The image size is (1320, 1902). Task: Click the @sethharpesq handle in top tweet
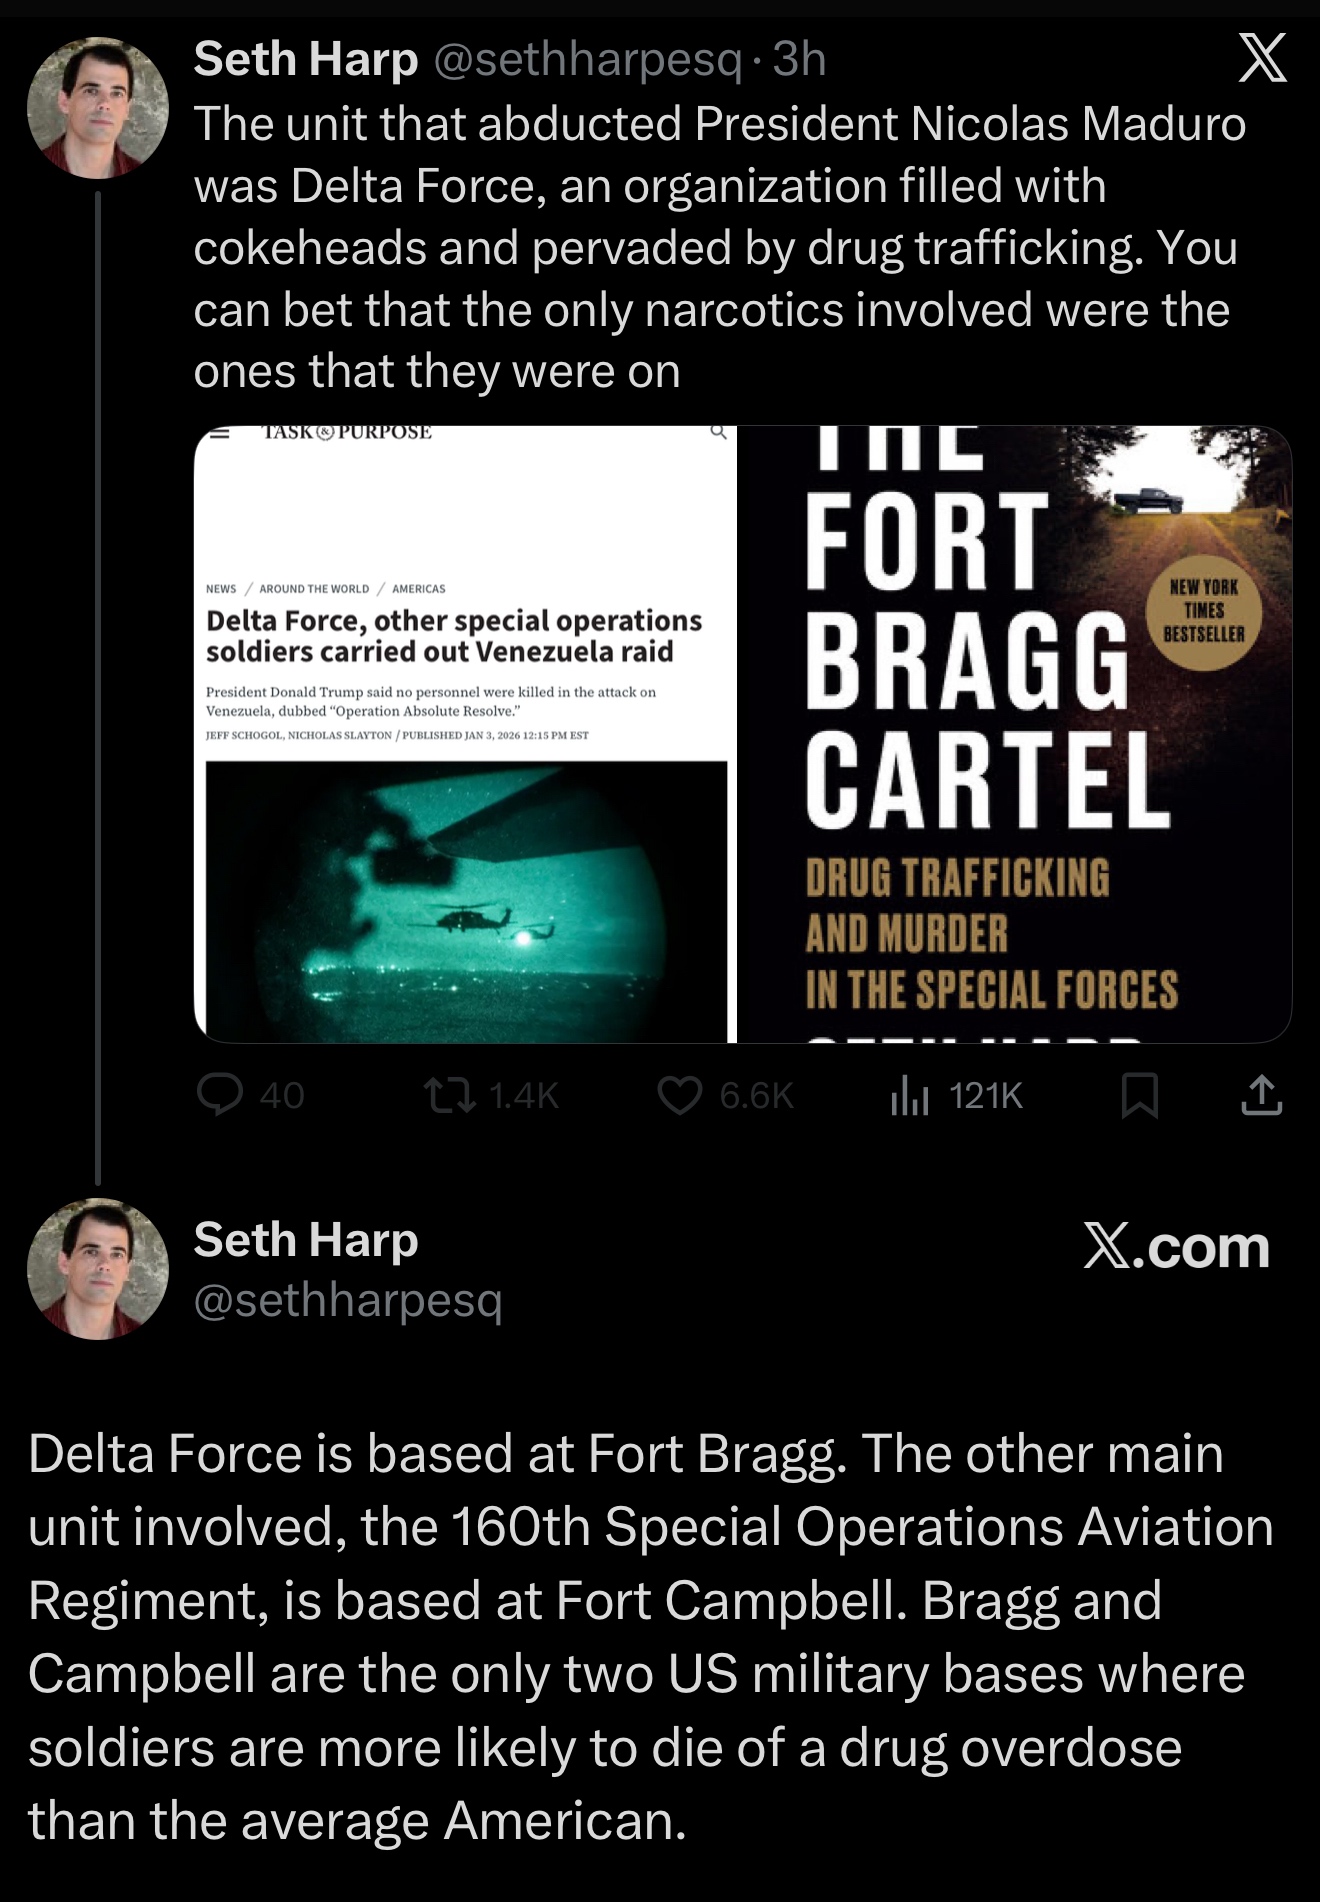[588, 60]
